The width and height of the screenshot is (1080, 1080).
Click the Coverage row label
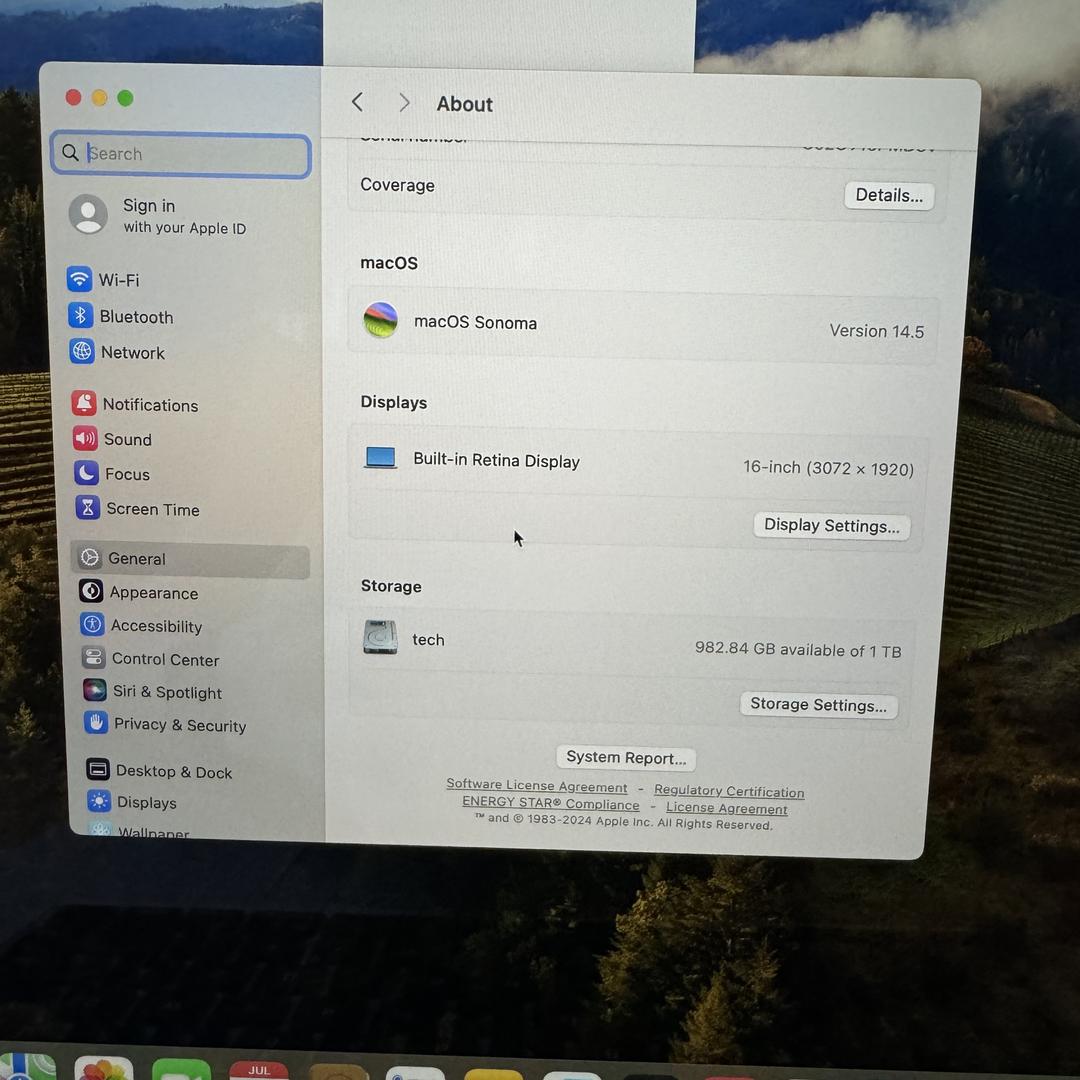(397, 185)
